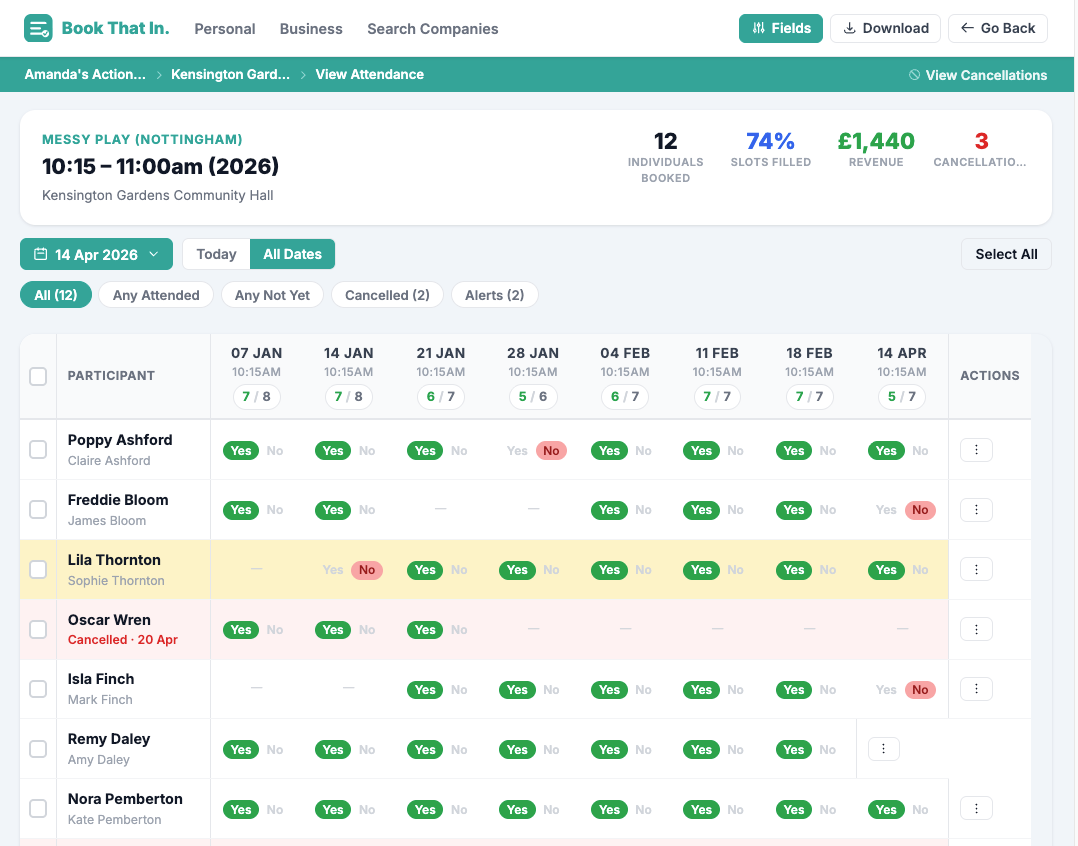This screenshot has height=846, width=1078.
Task: Filter by Any Not Yet
Action: (x=272, y=295)
